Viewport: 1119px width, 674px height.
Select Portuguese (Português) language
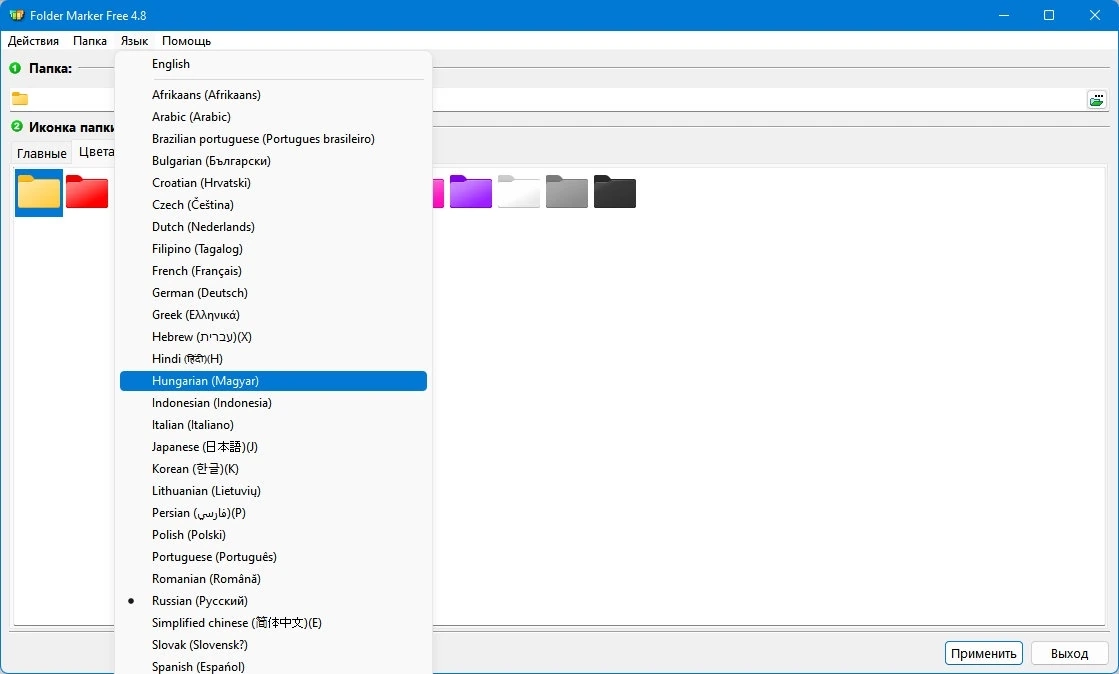click(273, 557)
